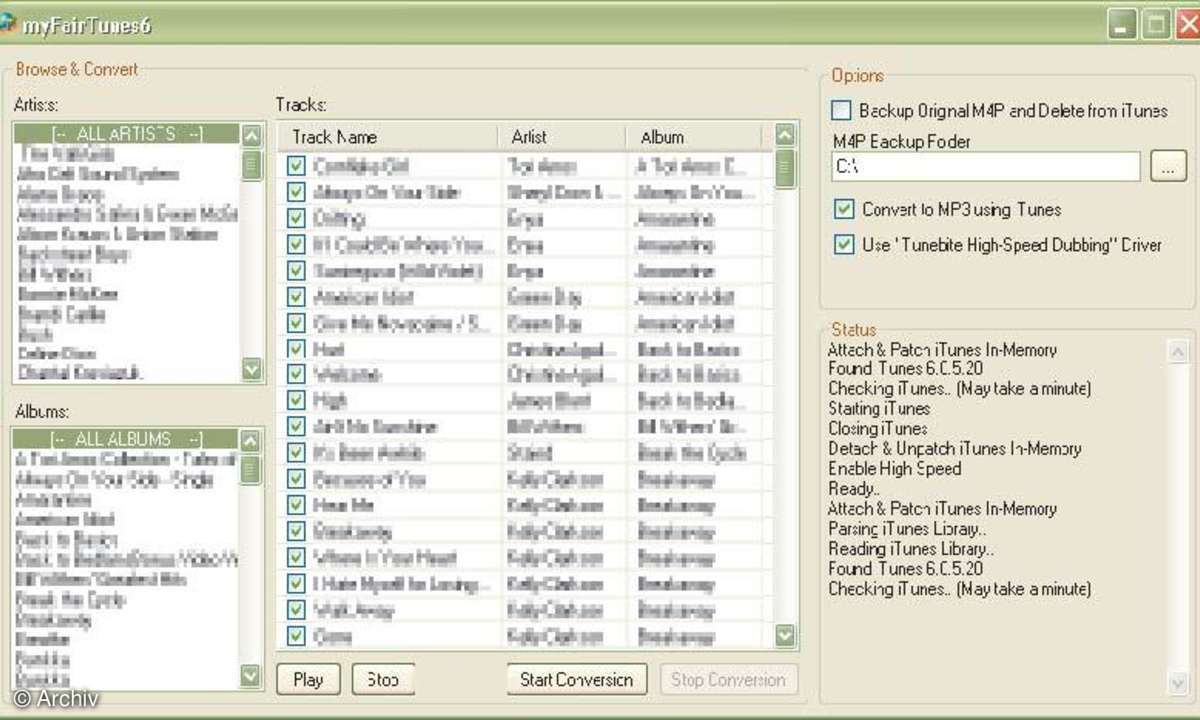The width and height of the screenshot is (1200, 720).
Task: Click the Parsing iTunes Library.. status line
Action: pyautogui.click(x=907, y=528)
